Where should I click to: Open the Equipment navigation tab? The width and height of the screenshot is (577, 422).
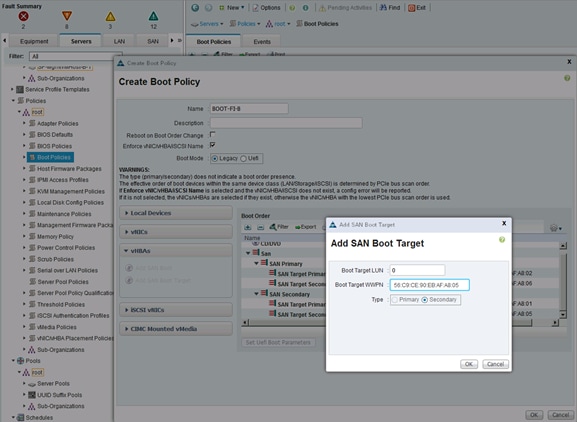pyautogui.click(x=34, y=41)
